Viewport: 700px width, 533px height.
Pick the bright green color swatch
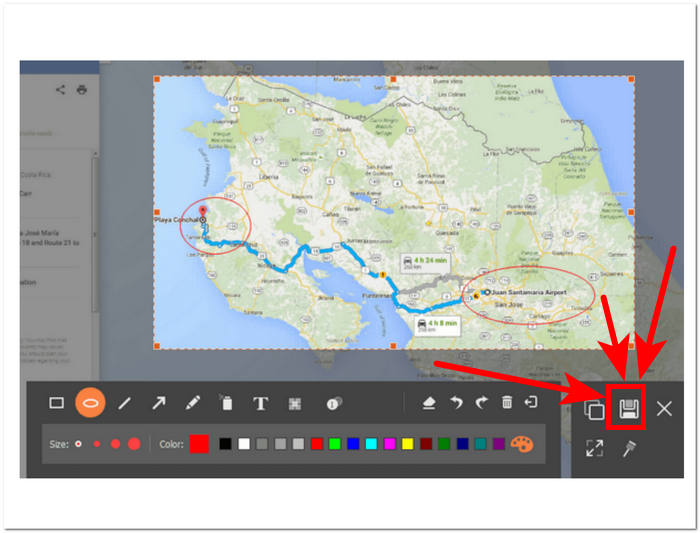[335, 444]
